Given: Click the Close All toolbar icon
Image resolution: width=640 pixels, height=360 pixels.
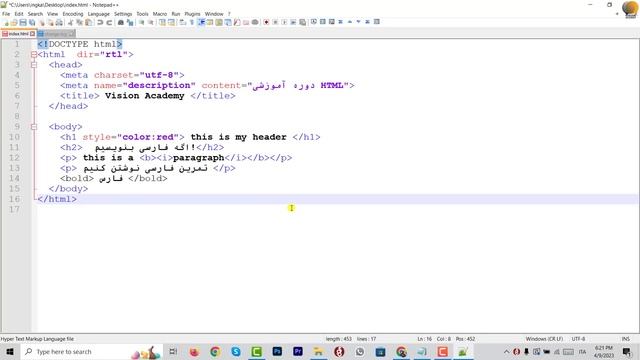Looking at the screenshot, I should click(x=51, y=22).
